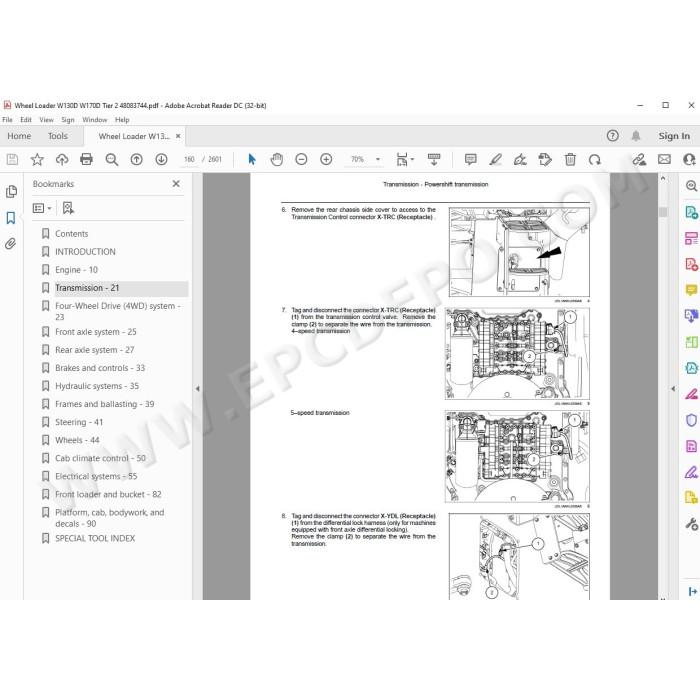Open Four-Wheel Drive (4WD) system bookmark
Viewport: 700px width, 700px height.
pyautogui.click(x=117, y=311)
